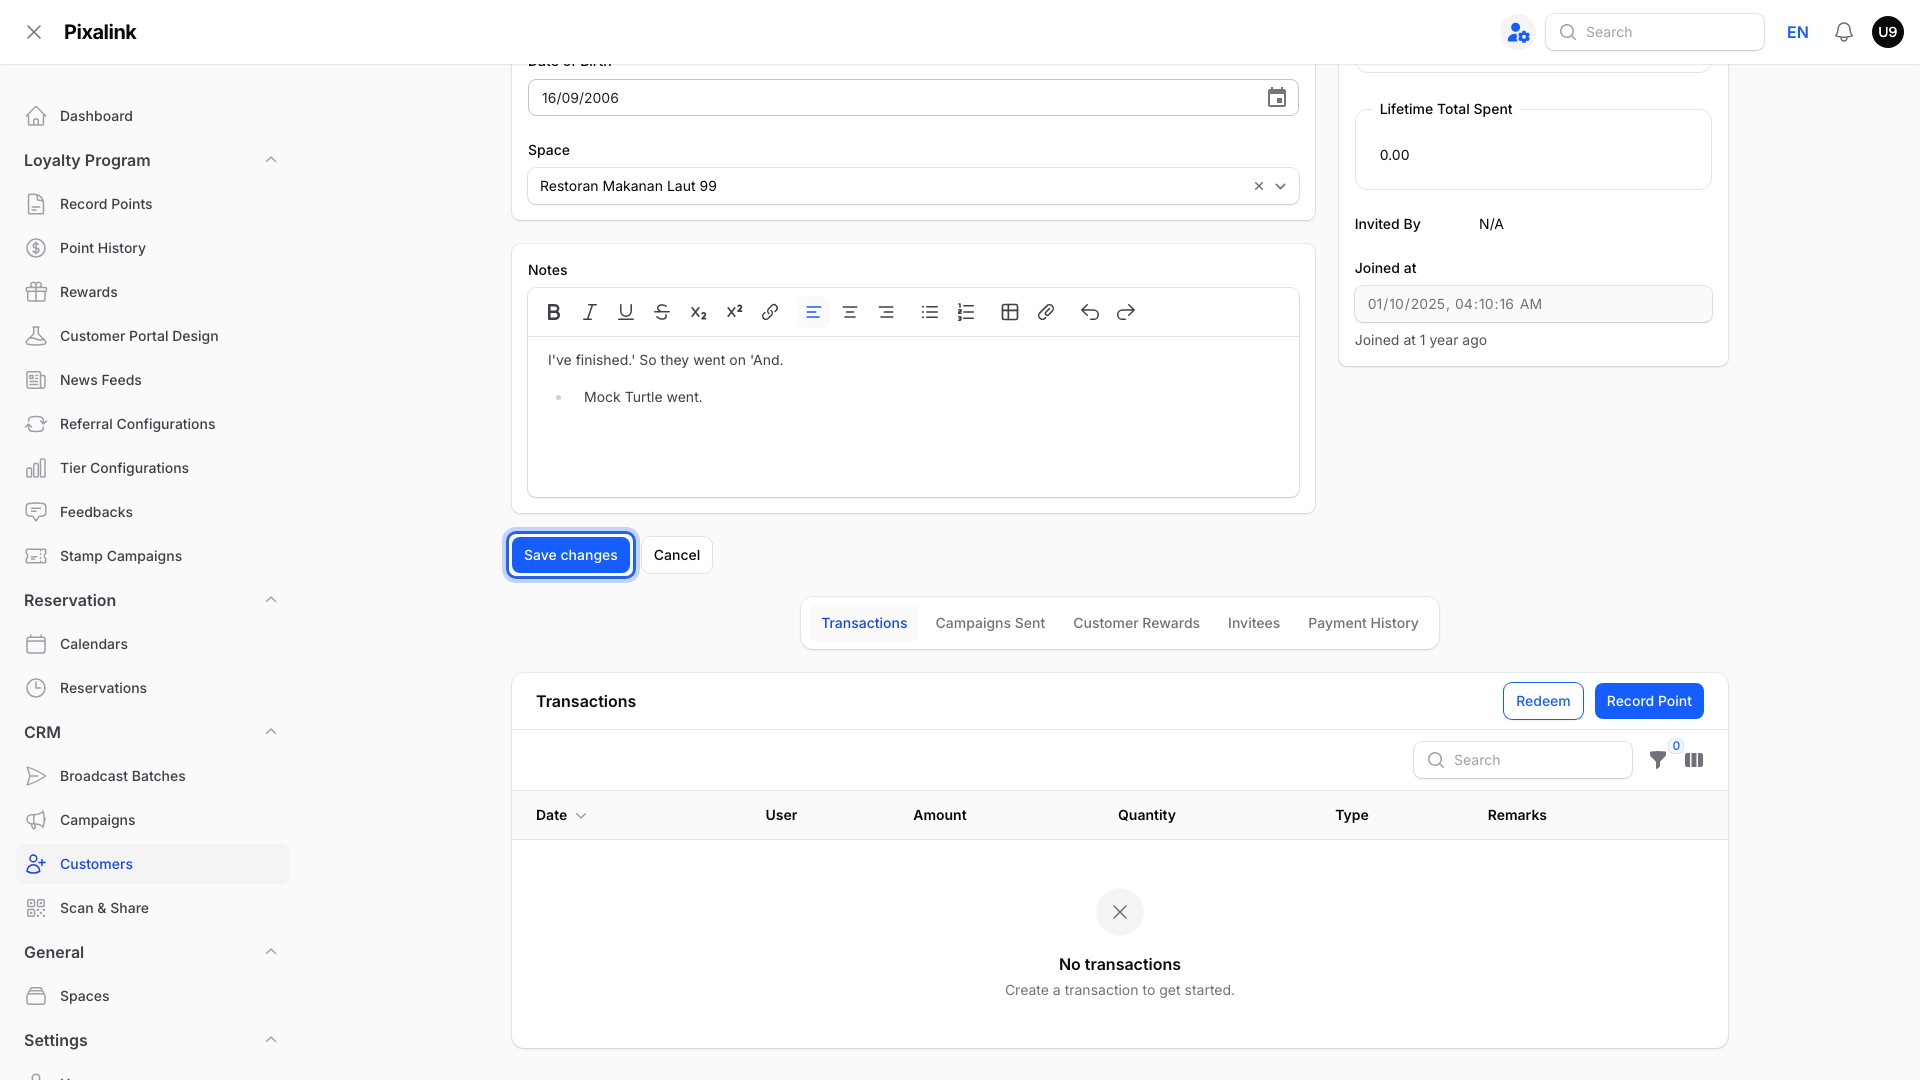The image size is (1920, 1080).
Task: Collapse the CRM sidebar section
Action: [270, 732]
